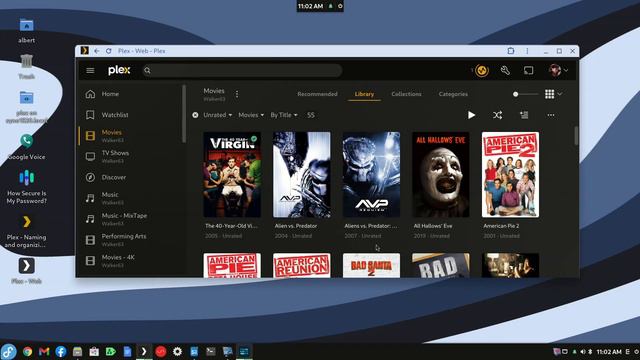Image resolution: width=640 pixels, height=360 pixels.
Task: Launch Chrome from the taskbar
Action: pos(27,351)
